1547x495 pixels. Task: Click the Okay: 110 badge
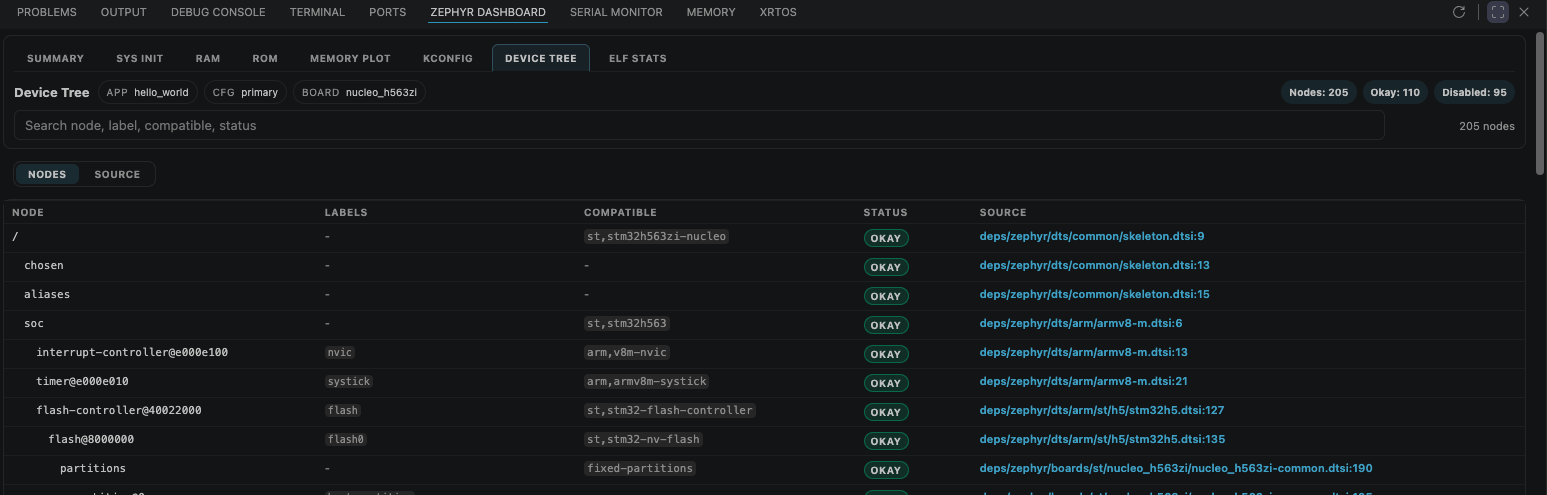tap(1395, 92)
